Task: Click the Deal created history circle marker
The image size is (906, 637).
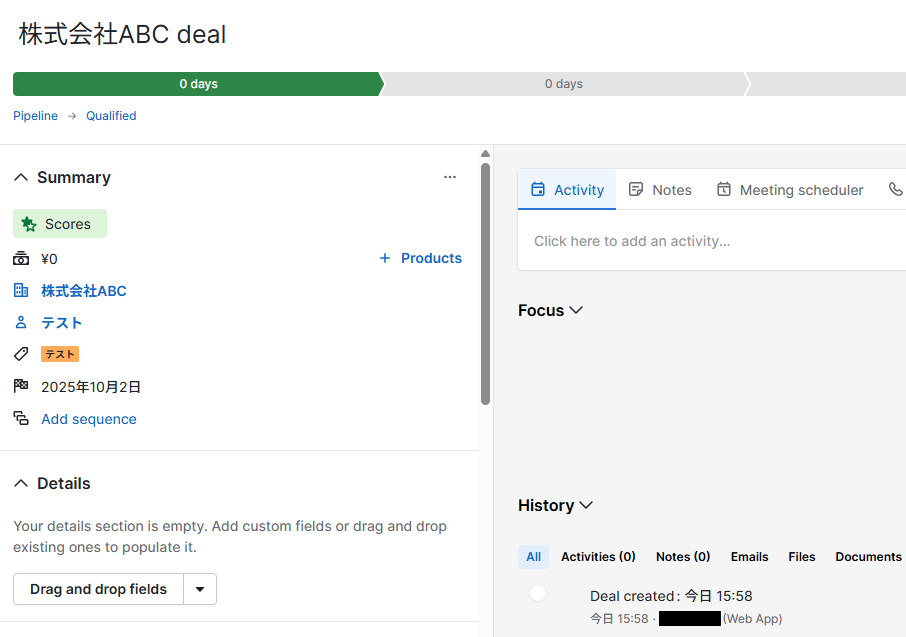Action: point(538,593)
